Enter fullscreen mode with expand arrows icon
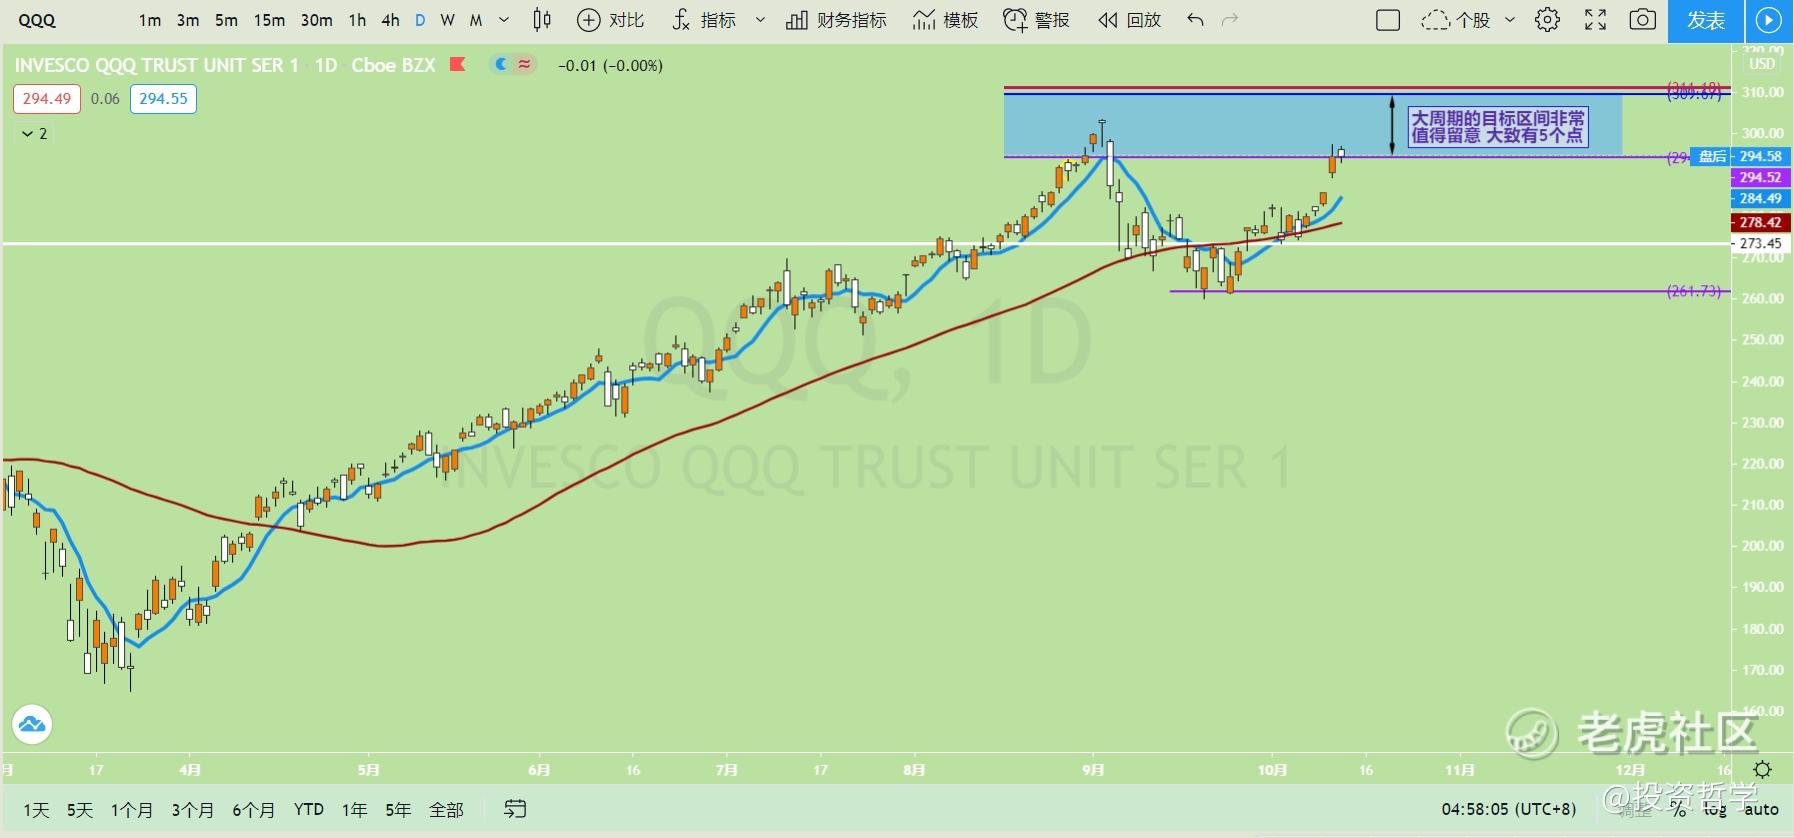Screen dimensions: 1794x838 pos(1596,20)
